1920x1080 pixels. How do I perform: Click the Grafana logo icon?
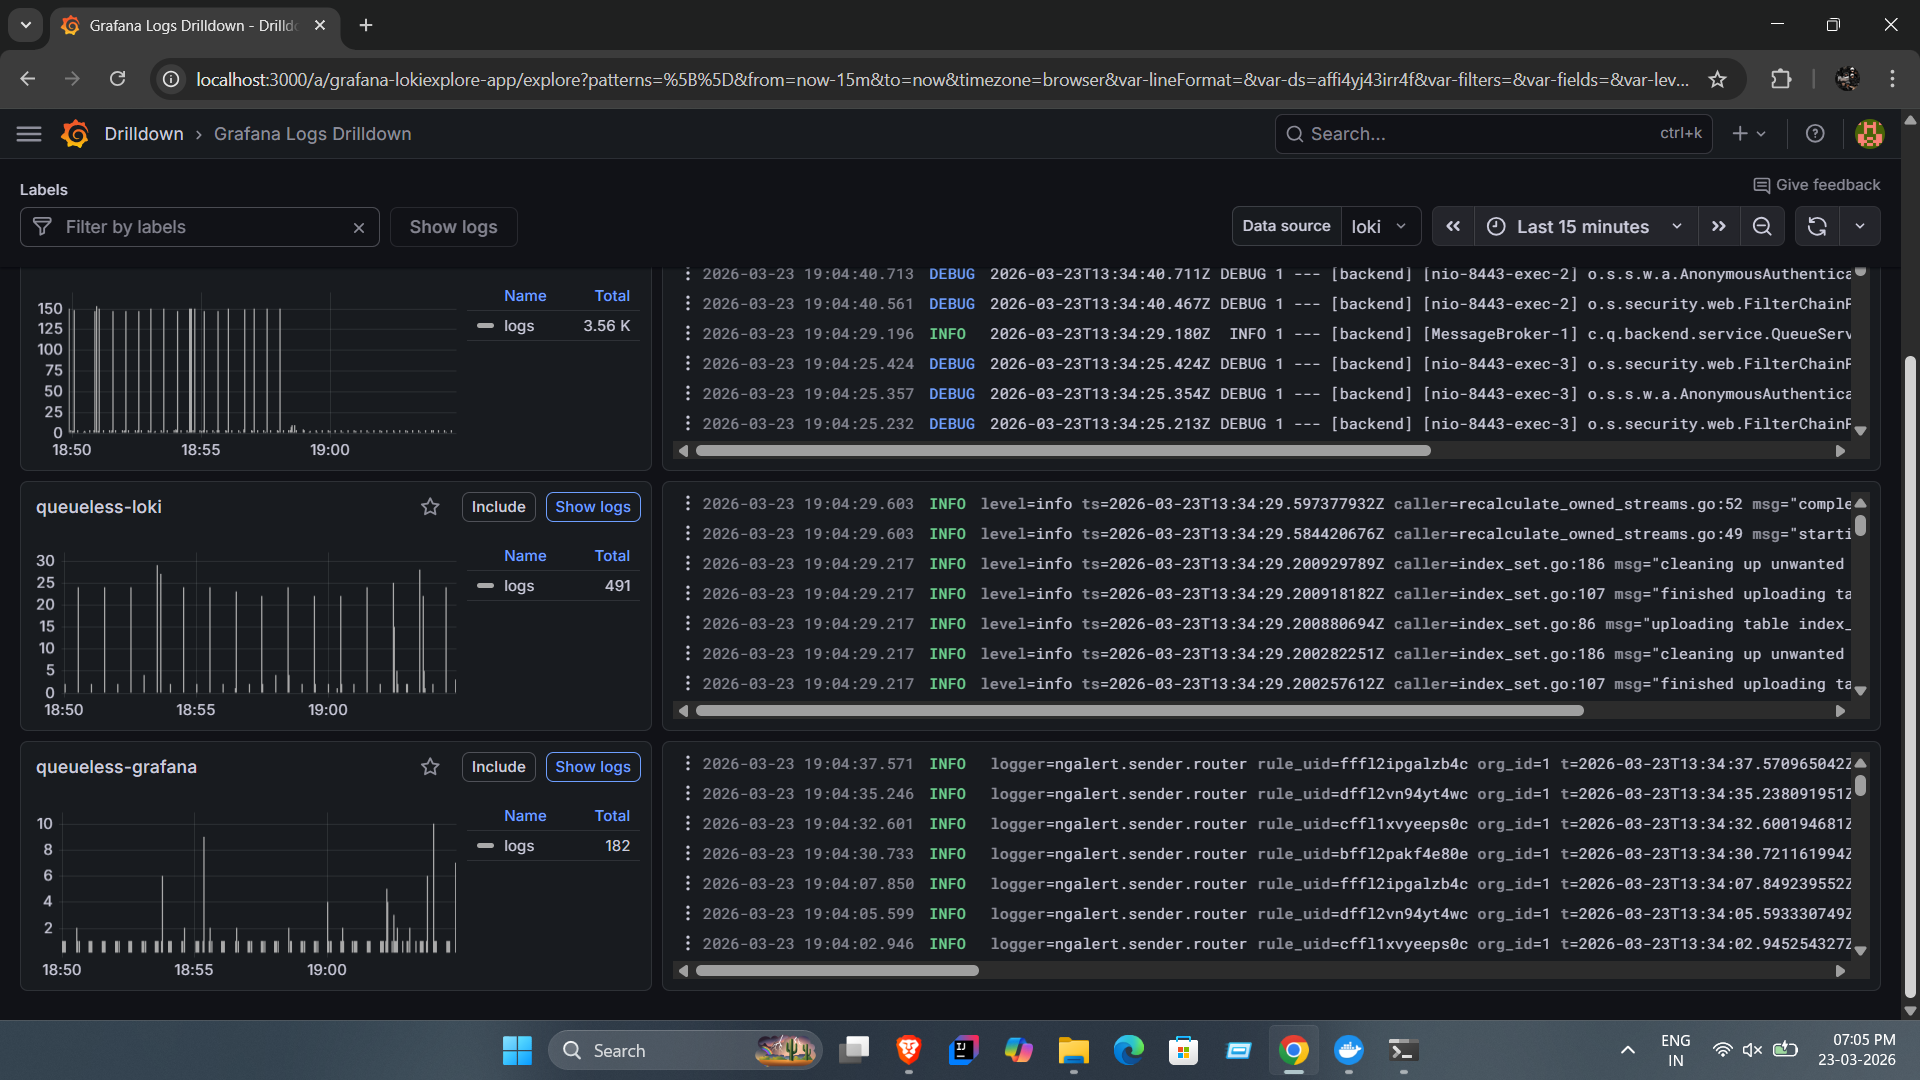click(75, 134)
